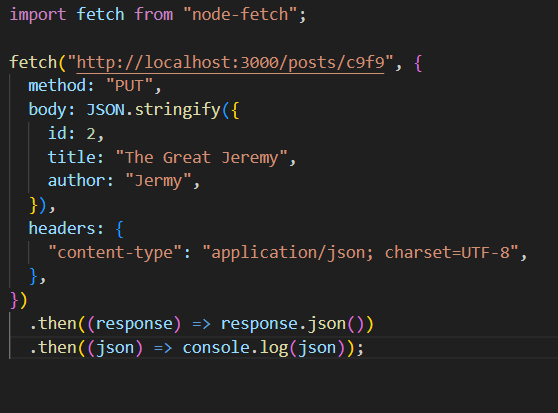Viewport: 558px width, 413px height.
Task: Click the author property name
Action: 76,181
